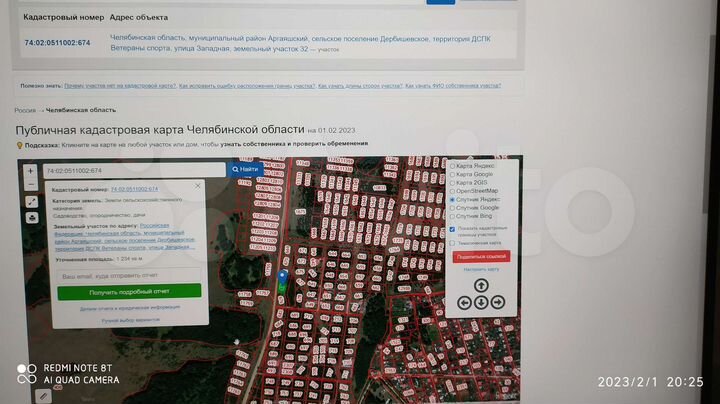Click the Найти search button
720x404 pixels.
(245, 170)
